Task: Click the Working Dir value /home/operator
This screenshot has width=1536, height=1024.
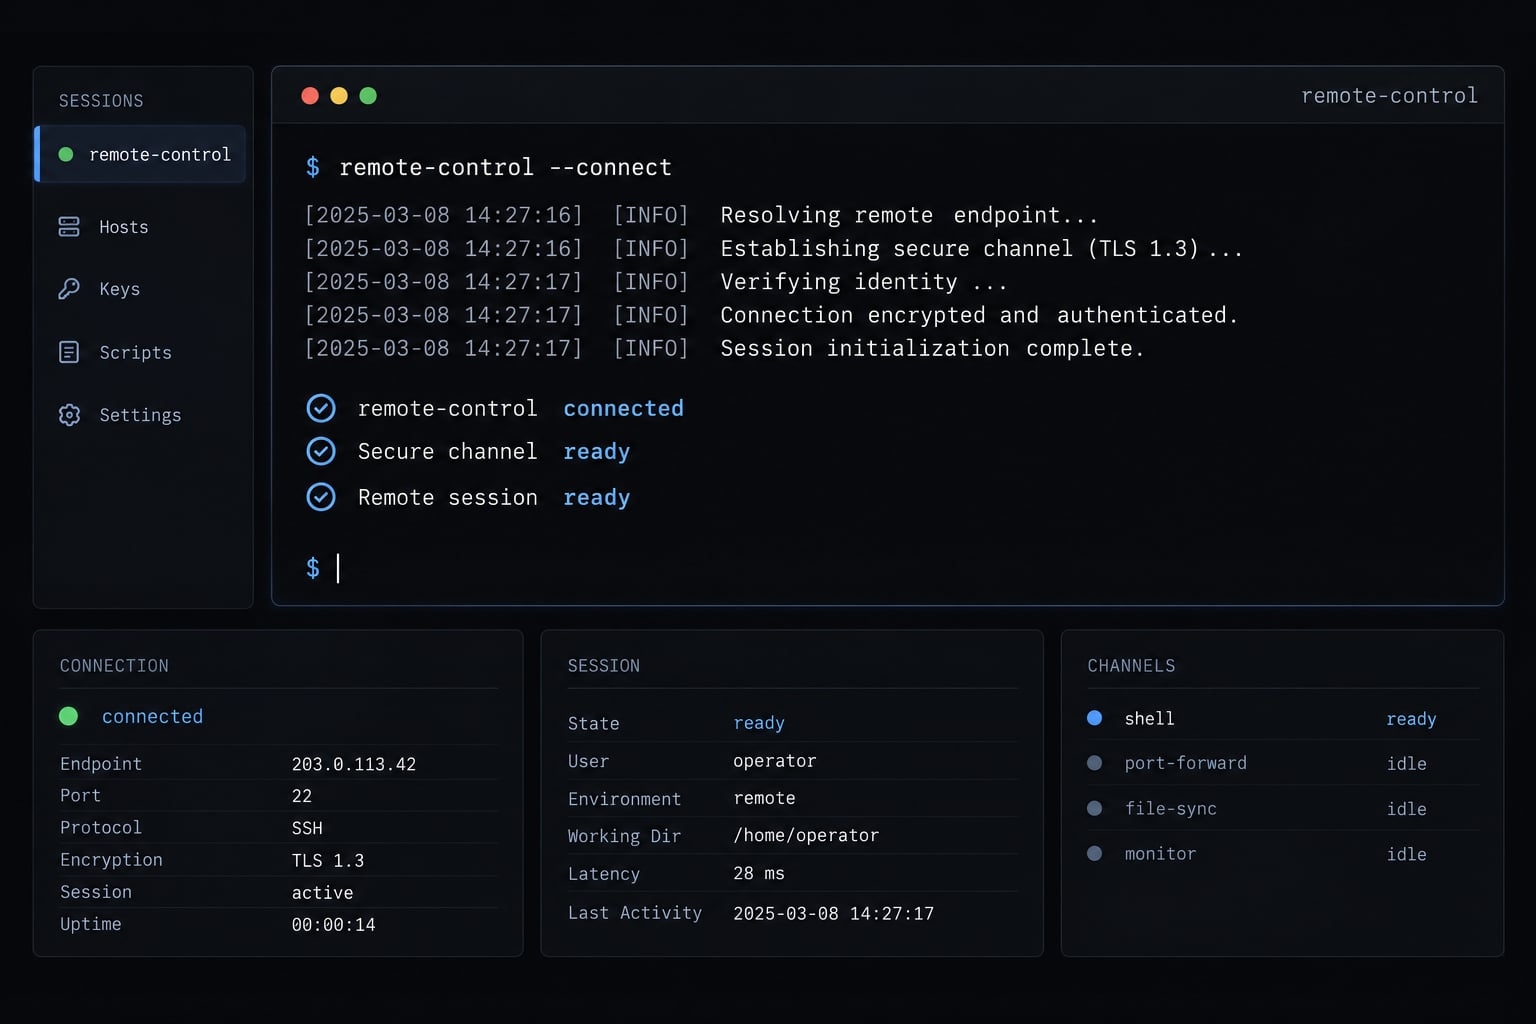Action: coord(806,835)
